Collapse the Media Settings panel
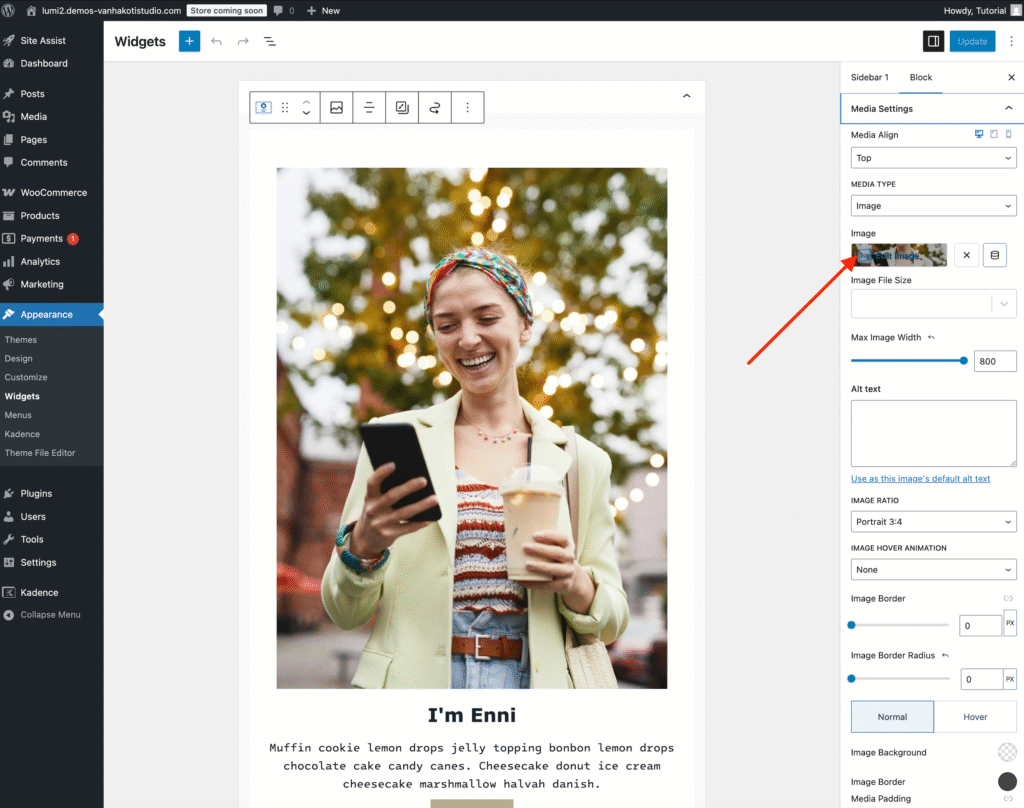The height and width of the screenshot is (808, 1024). 1008,108
